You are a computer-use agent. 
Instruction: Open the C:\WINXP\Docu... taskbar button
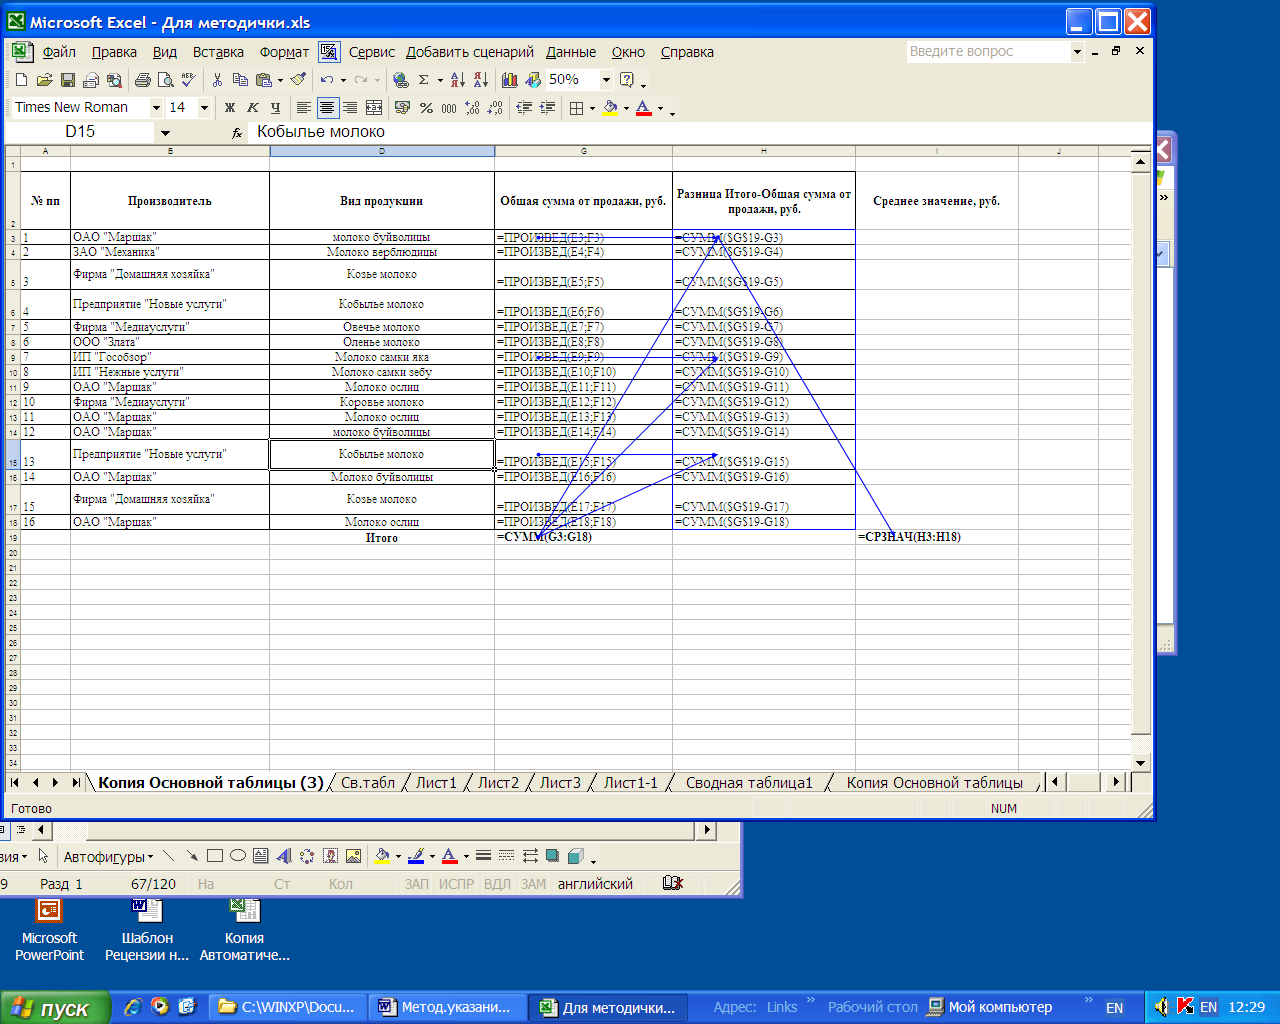coord(287,1007)
